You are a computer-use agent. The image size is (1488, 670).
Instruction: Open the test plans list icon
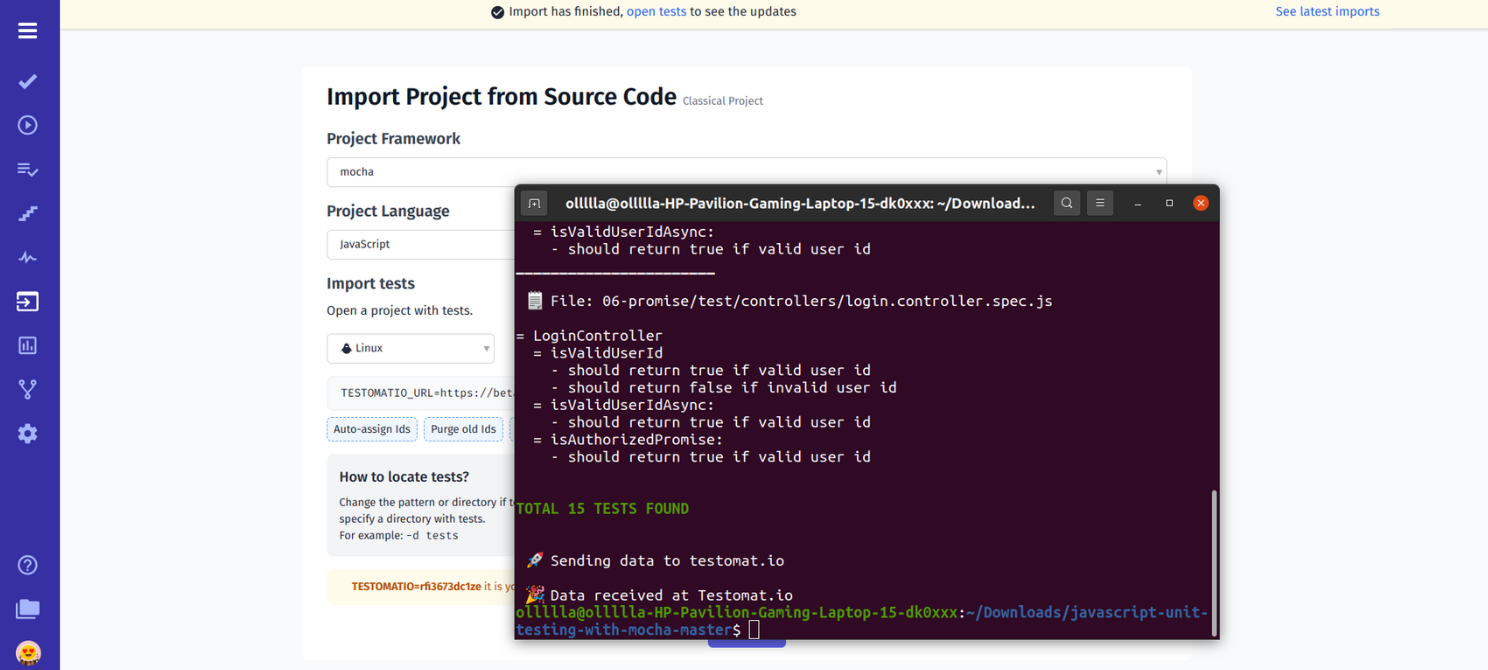[27, 169]
